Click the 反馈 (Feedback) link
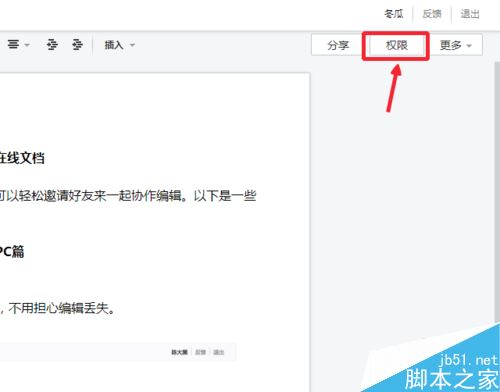500x392 pixels. (x=432, y=14)
